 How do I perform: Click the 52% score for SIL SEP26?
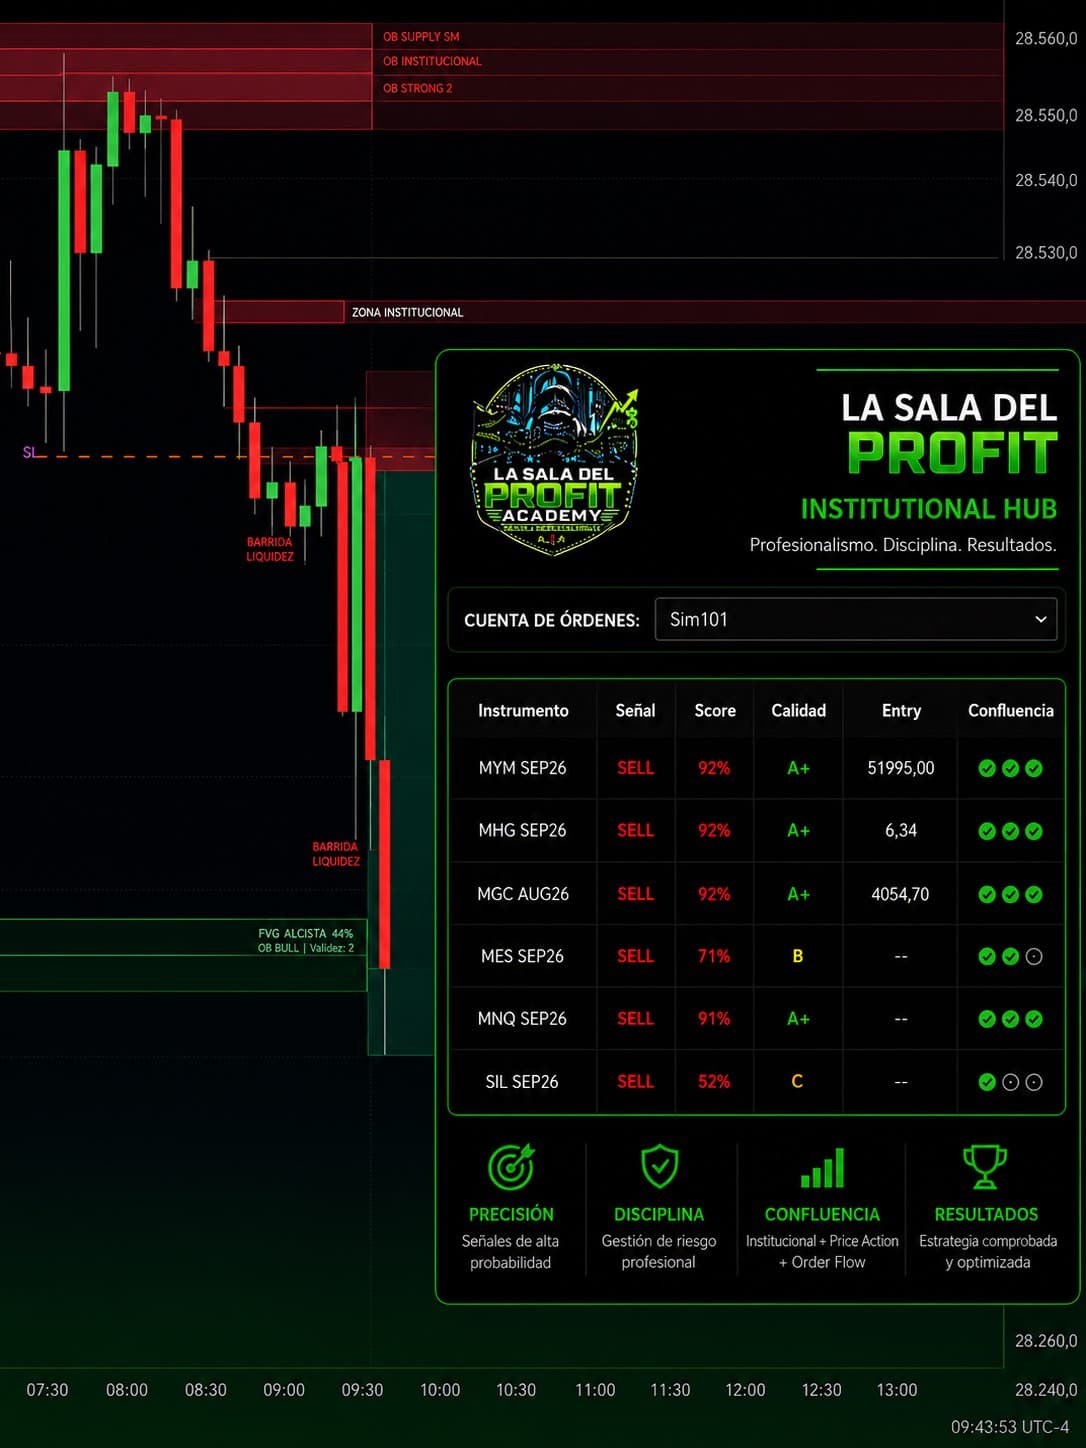(x=714, y=1081)
